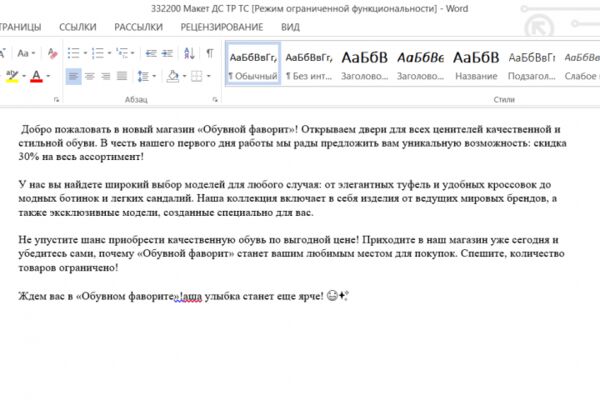Viewport: 600px width, 400px height.
Task: Apply the Название title style
Action: (x=476, y=64)
